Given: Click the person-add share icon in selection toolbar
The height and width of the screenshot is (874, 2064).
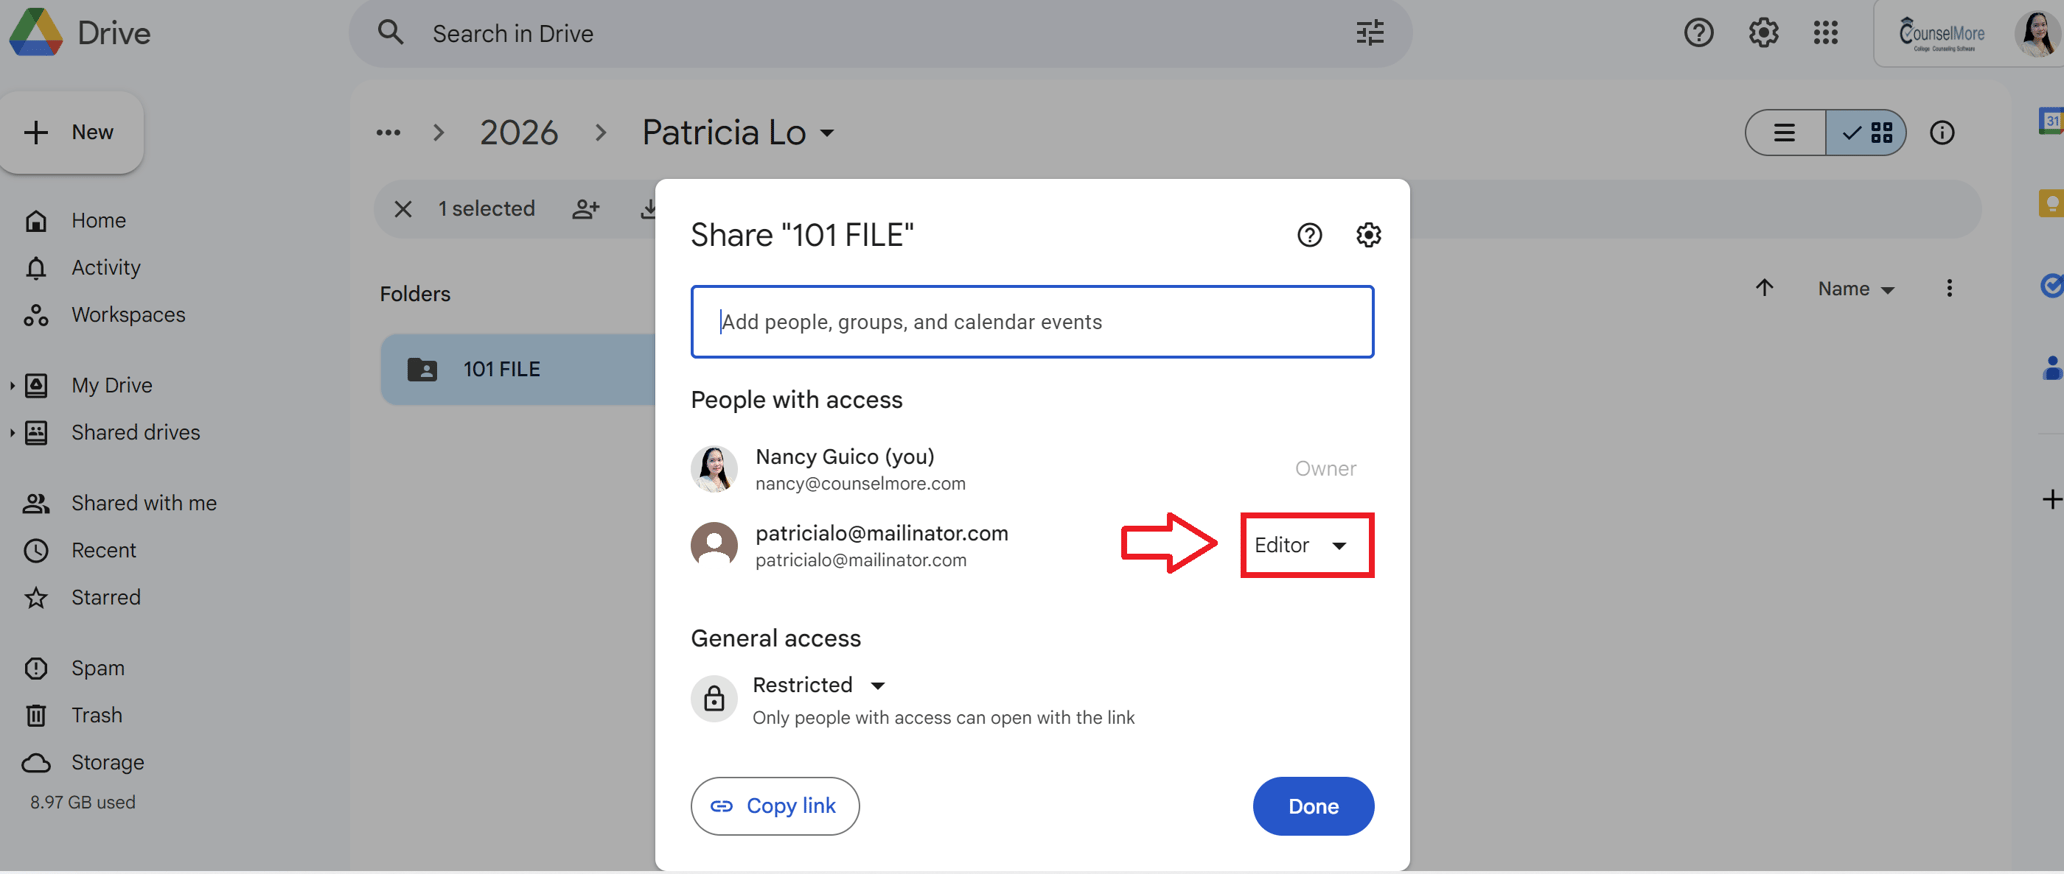Looking at the screenshot, I should click(586, 209).
